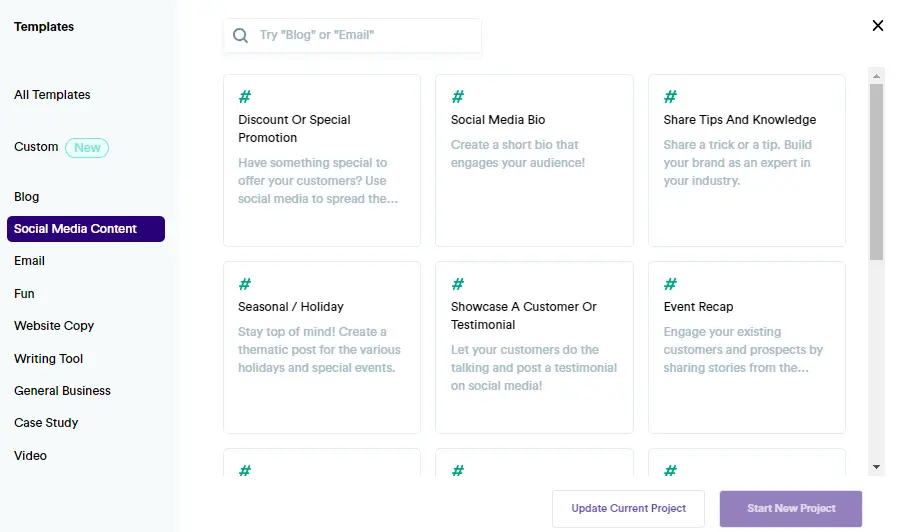This screenshot has width=899, height=532.
Task: Click hashtag icon on Showcase A Customer card
Action: pyautogui.click(x=458, y=284)
